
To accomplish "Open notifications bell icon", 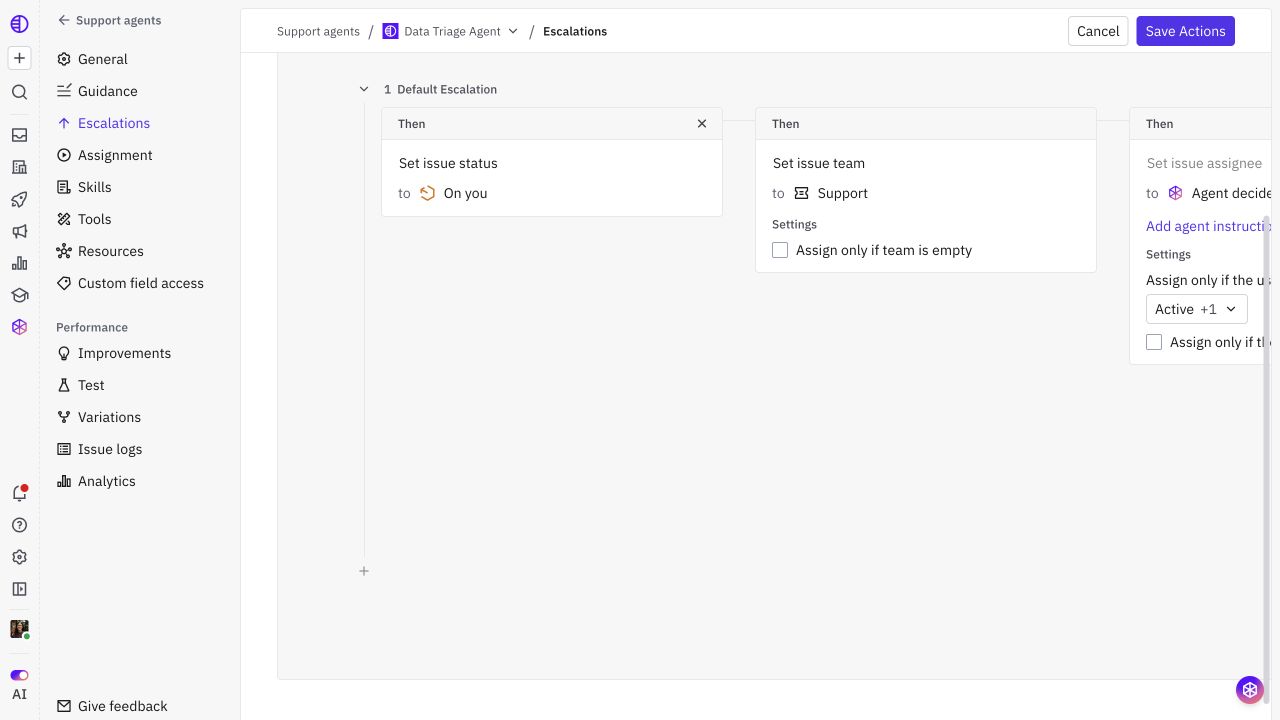I will 19,493.
